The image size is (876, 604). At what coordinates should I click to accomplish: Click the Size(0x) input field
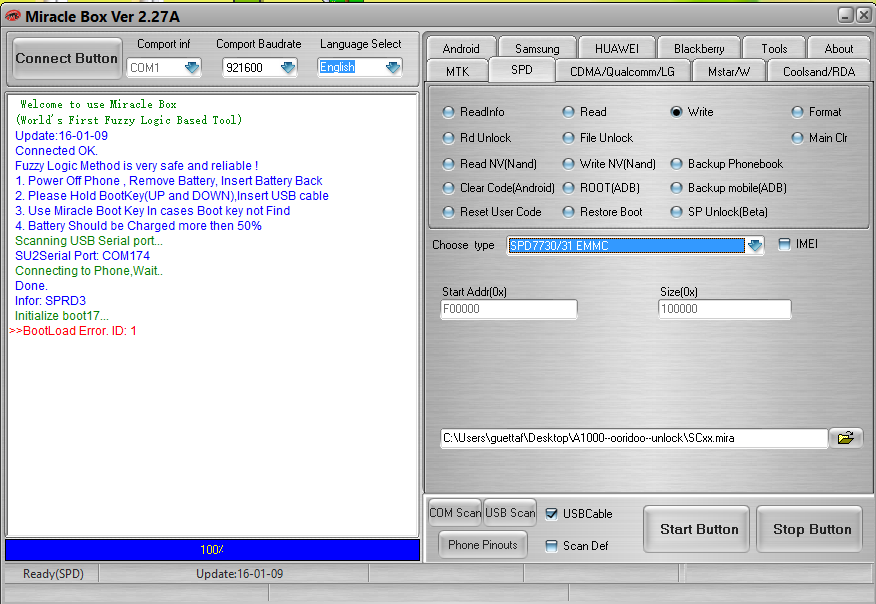pos(725,309)
